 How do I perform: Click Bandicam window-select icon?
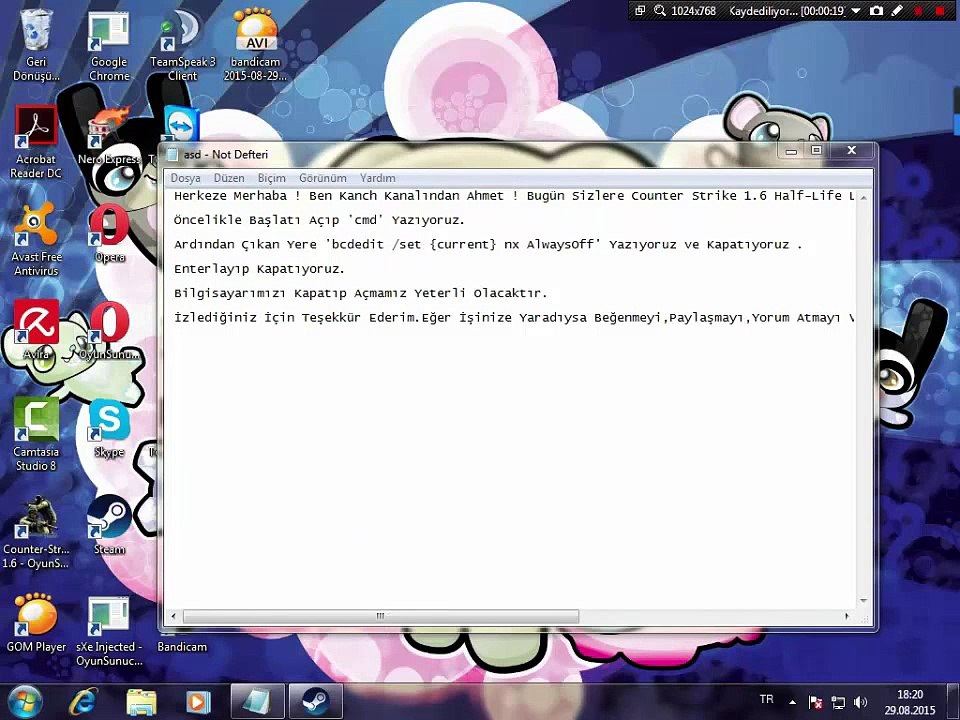(640, 10)
